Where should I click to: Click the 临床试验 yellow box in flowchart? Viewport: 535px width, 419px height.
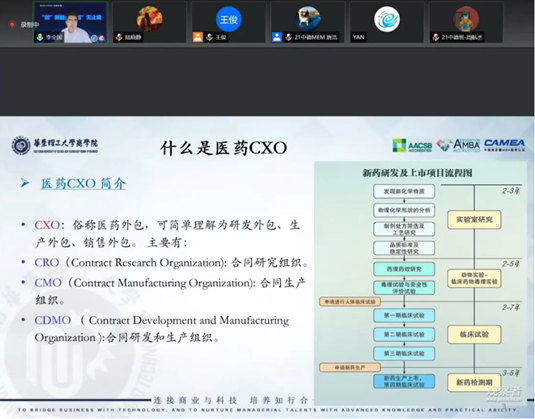(474, 334)
